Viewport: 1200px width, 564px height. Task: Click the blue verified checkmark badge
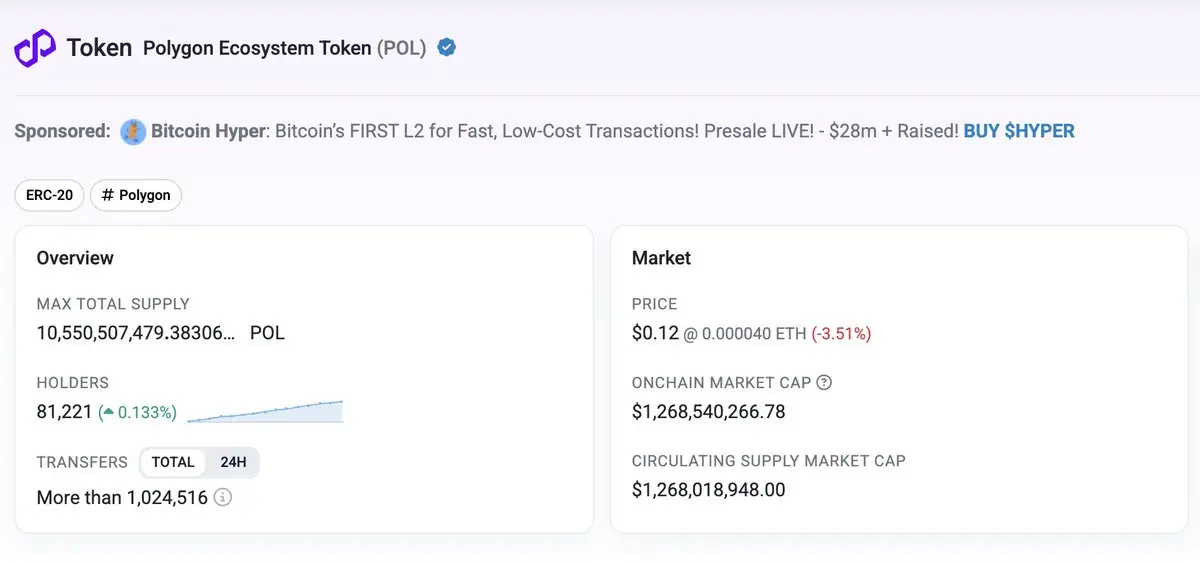(x=447, y=47)
